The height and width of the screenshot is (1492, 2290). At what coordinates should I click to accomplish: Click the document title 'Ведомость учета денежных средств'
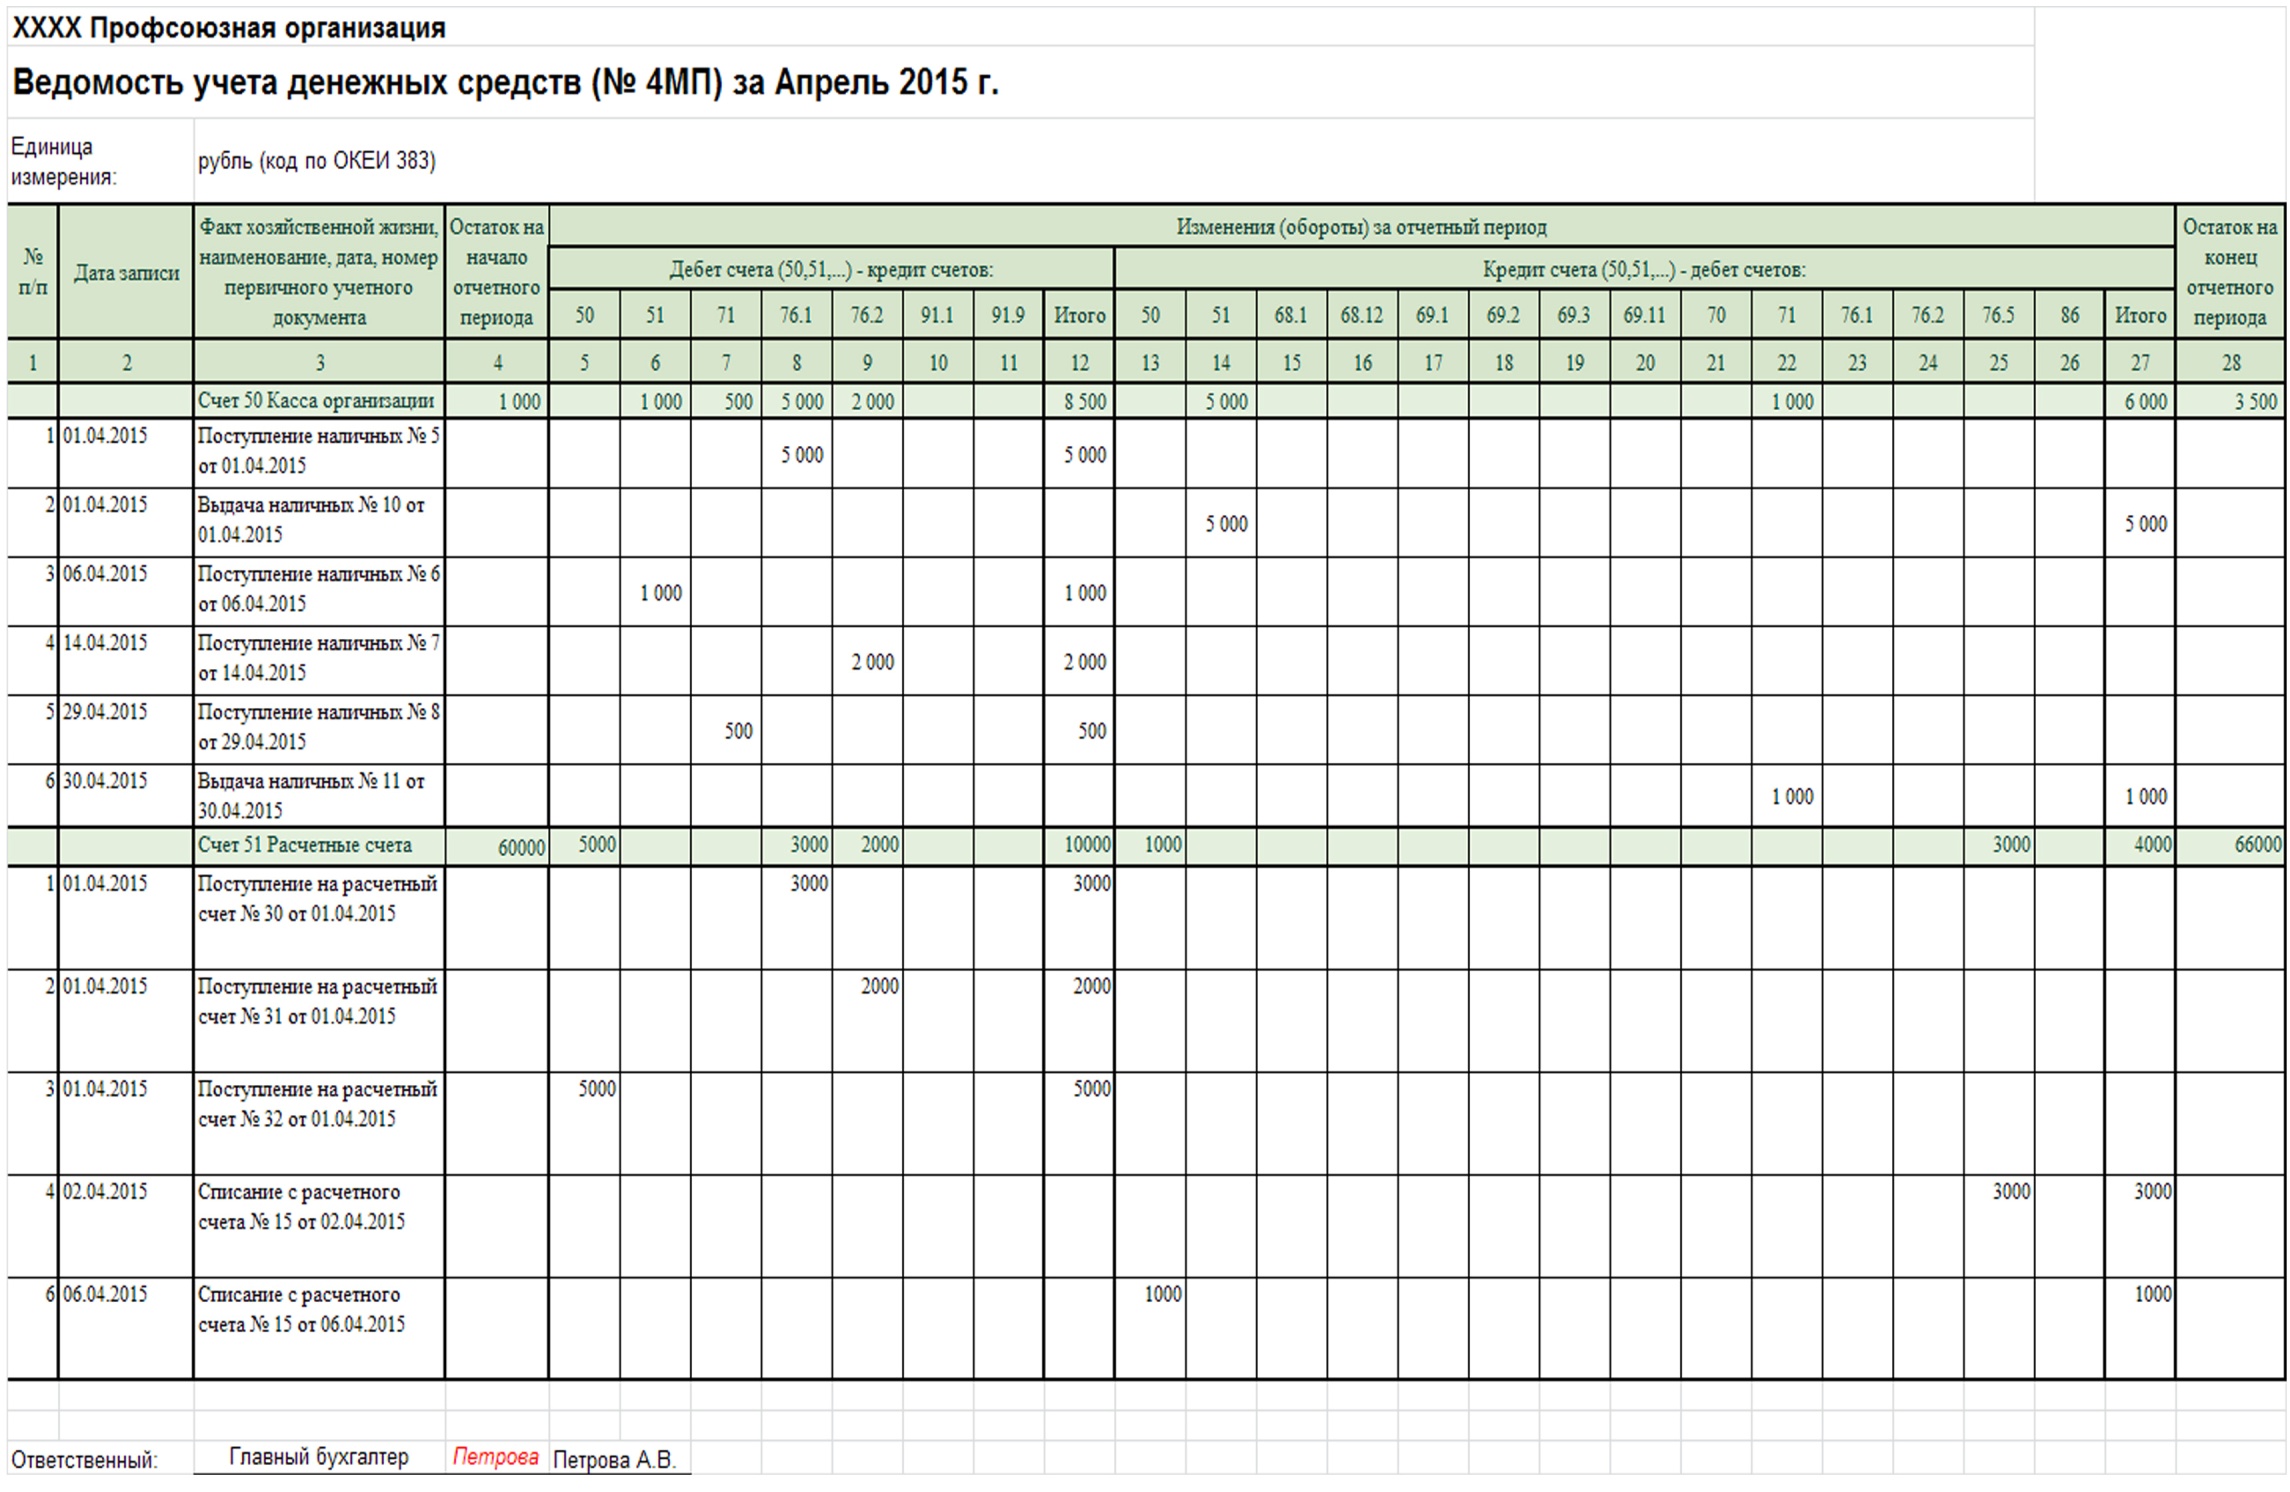[x=505, y=82]
